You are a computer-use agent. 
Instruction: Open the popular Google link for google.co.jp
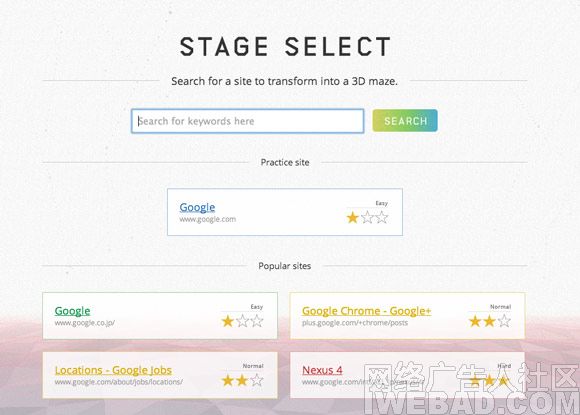[x=72, y=311]
